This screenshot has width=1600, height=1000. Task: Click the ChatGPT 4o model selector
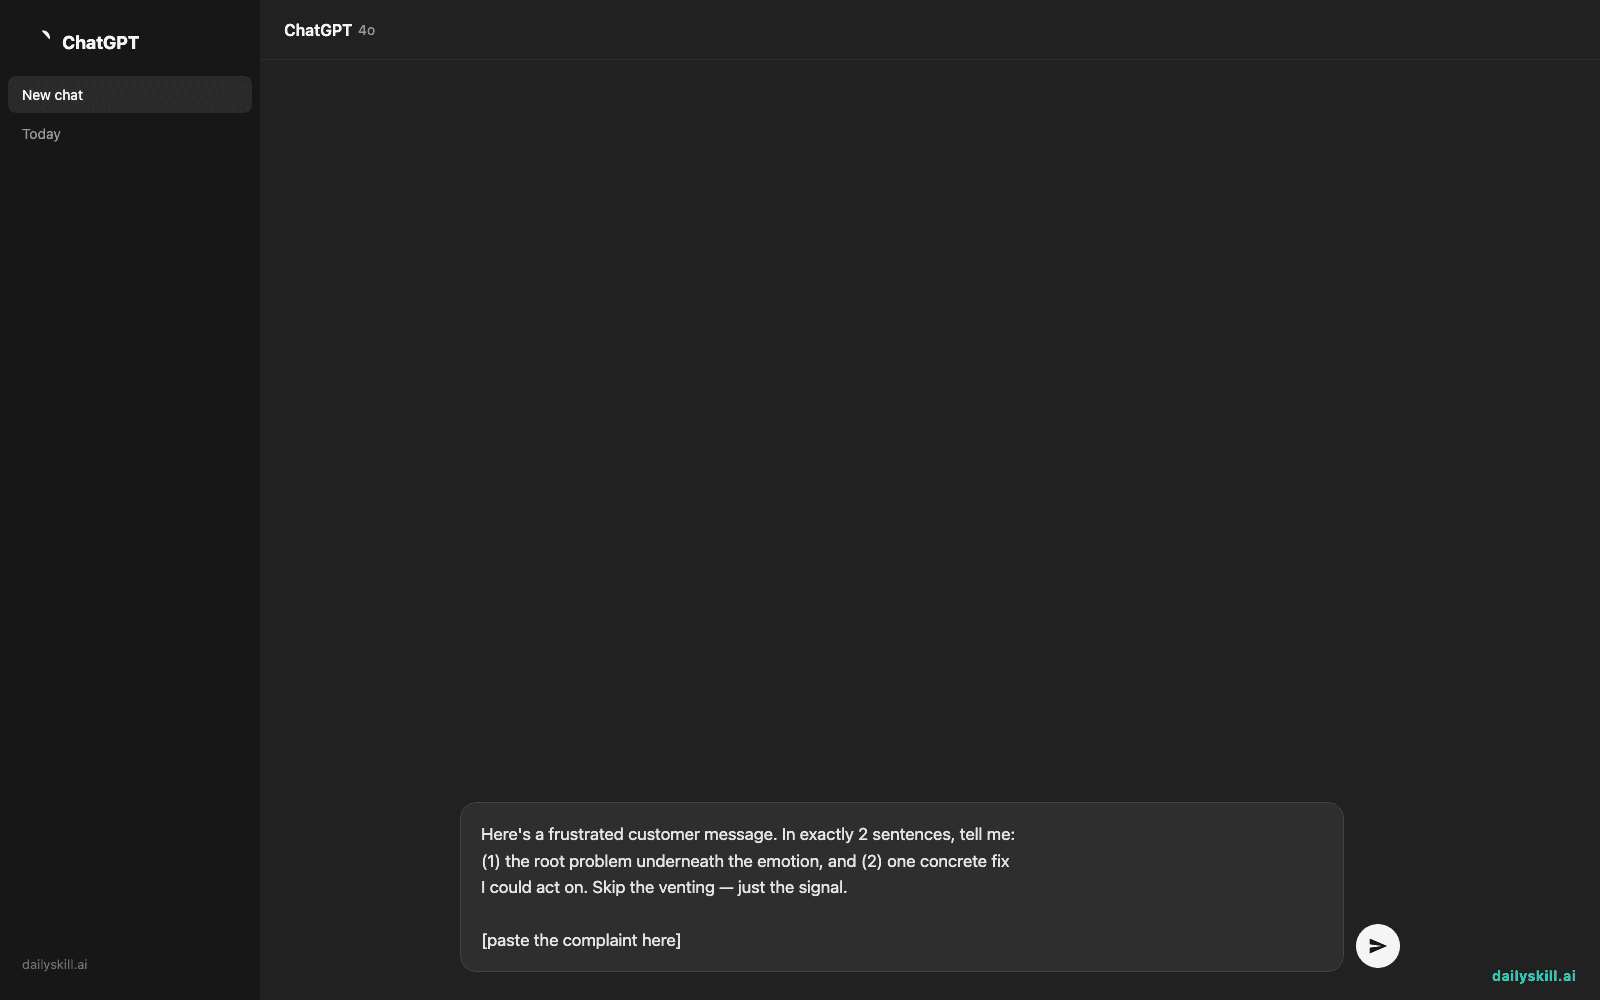(329, 30)
